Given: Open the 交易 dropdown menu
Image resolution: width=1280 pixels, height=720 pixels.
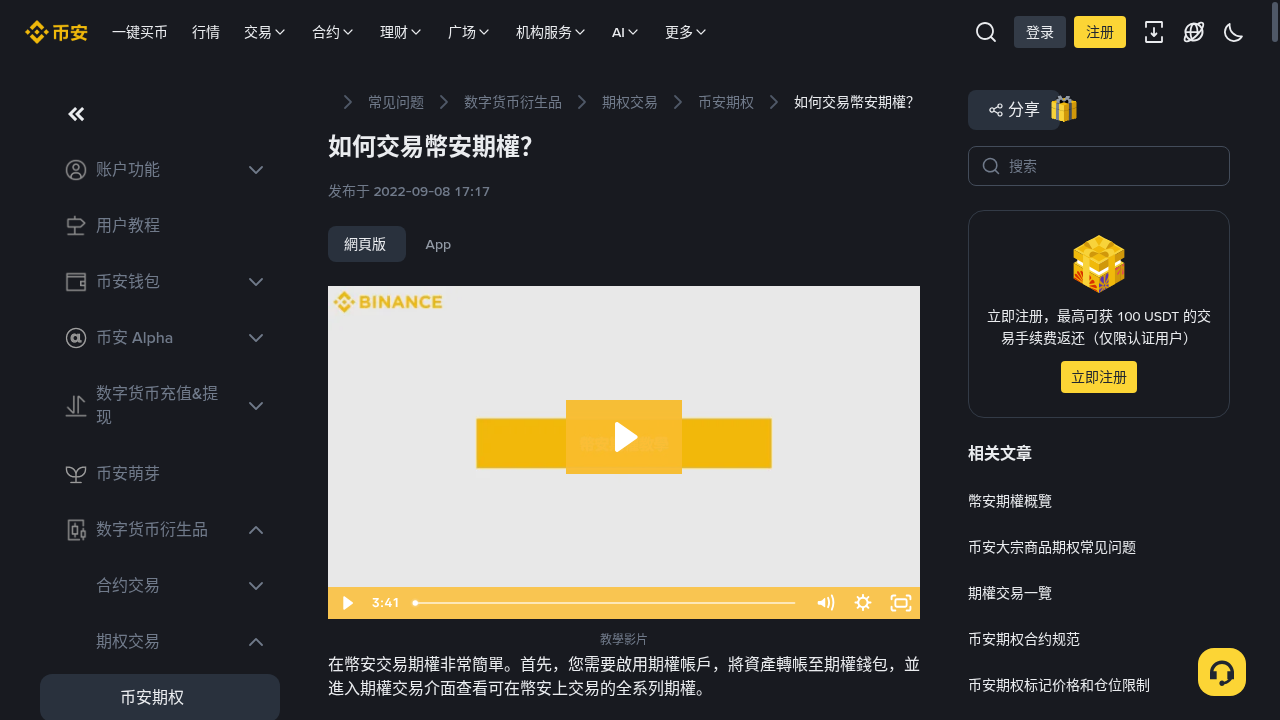Looking at the screenshot, I should click(x=265, y=32).
